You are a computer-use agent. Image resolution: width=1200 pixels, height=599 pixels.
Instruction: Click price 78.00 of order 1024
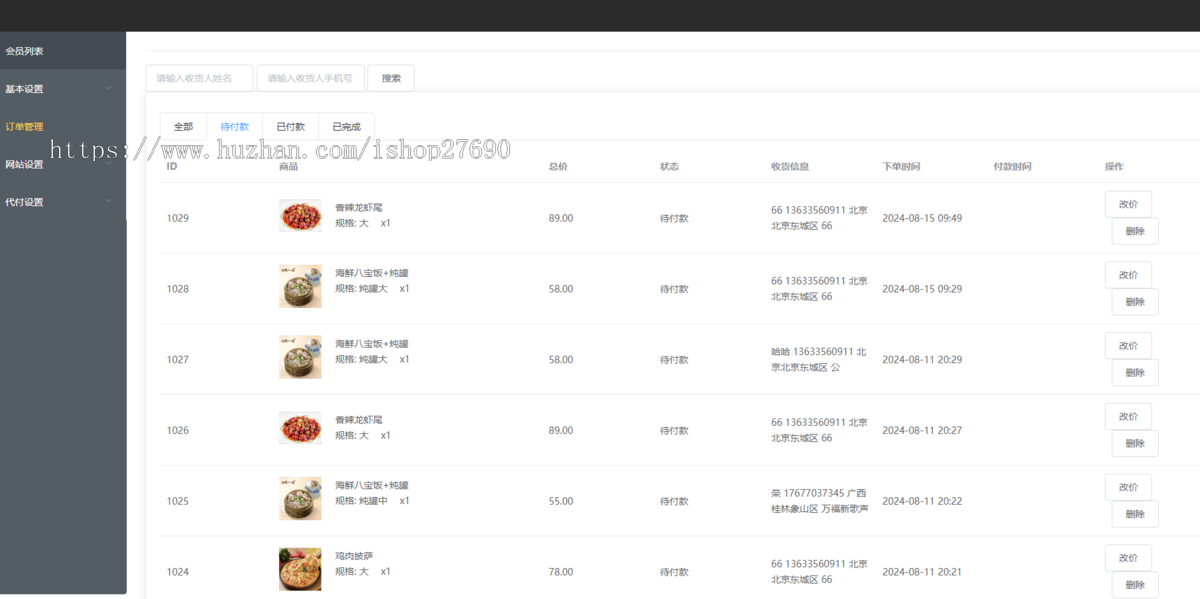point(561,572)
